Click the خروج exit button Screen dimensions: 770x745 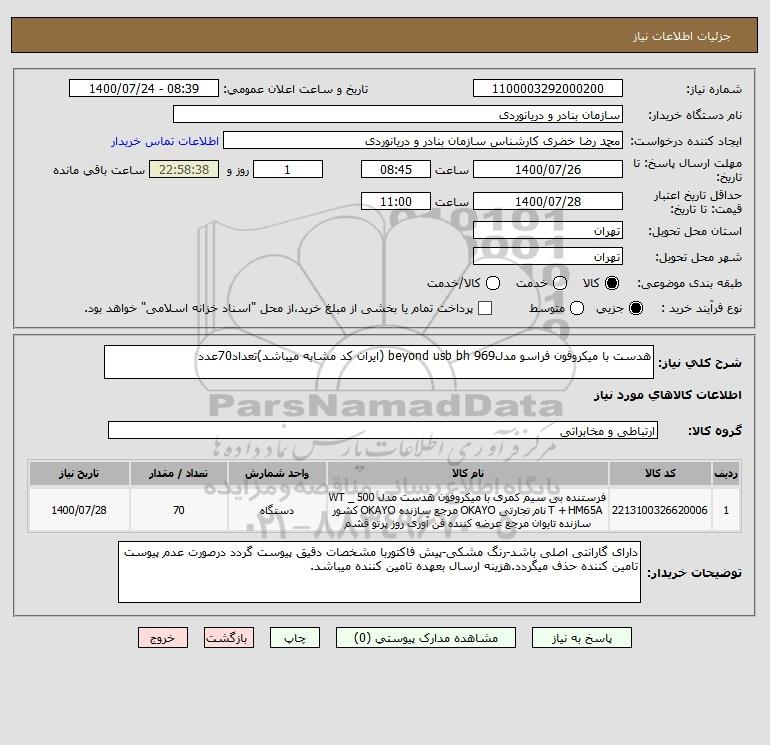point(163,638)
